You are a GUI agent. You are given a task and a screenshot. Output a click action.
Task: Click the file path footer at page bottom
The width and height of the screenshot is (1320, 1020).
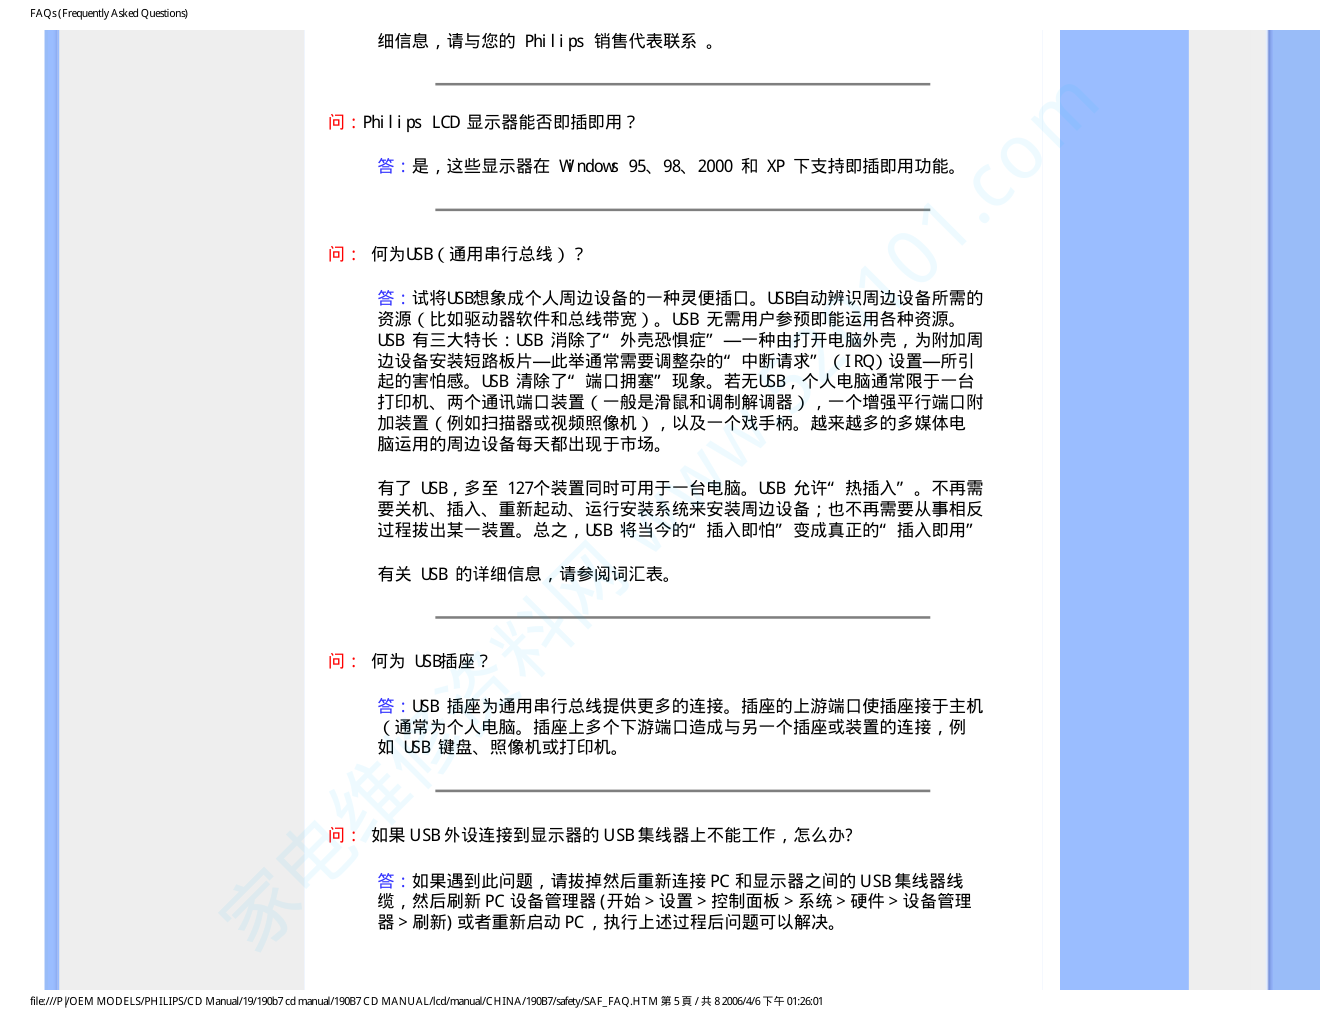pyautogui.click(x=426, y=1001)
